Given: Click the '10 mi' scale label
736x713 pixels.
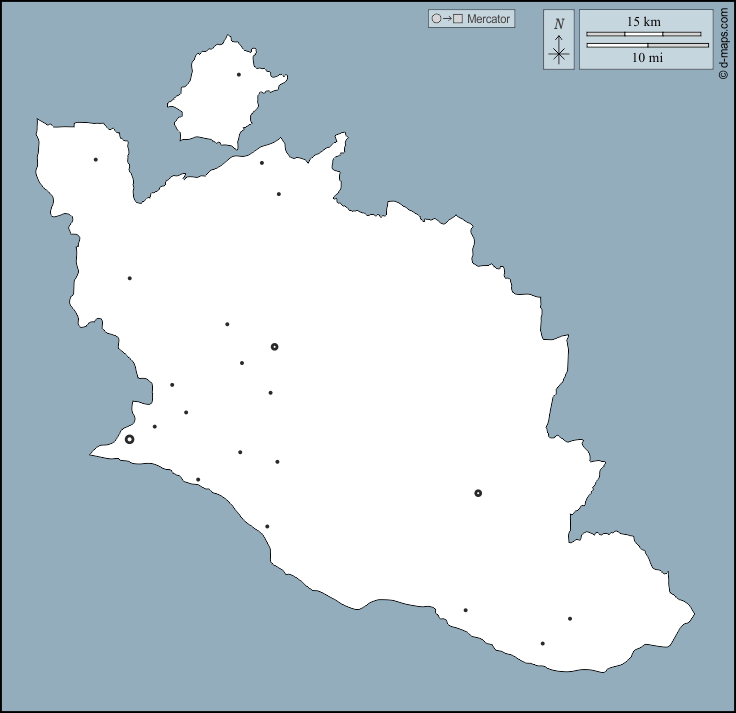Looking at the screenshot, I should pos(647,58).
